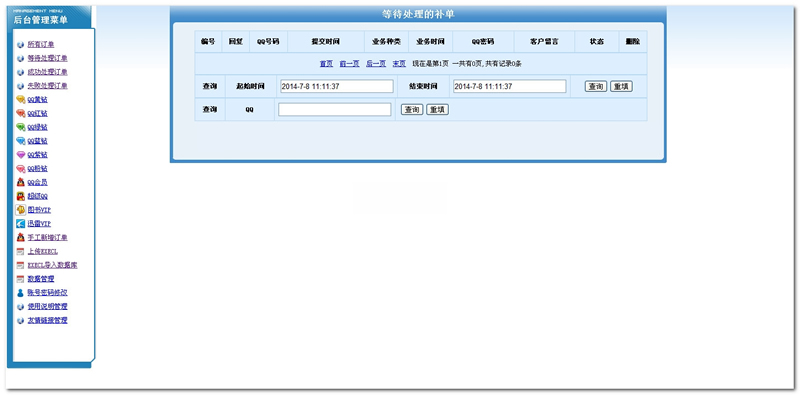
Task: Open the QQ会员 link
Action: (38, 182)
